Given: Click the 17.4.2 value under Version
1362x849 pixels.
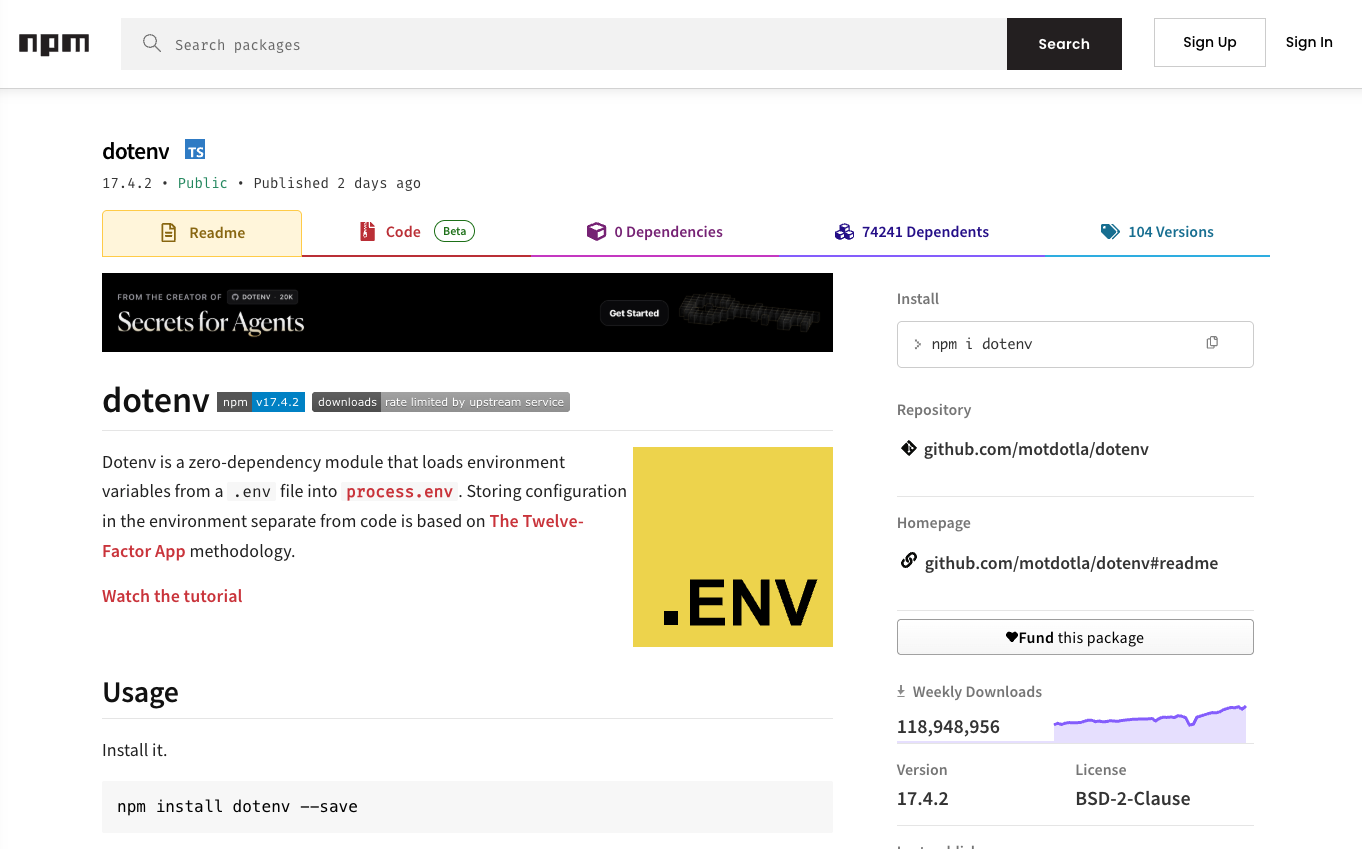Looking at the screenshot, I should tap(923, 799).
